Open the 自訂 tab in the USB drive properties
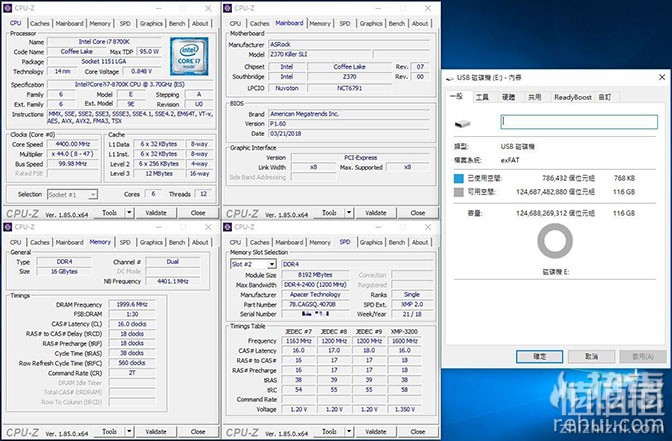Image resolution: width=672 pixels, height=441 pixels. point(604,97)
